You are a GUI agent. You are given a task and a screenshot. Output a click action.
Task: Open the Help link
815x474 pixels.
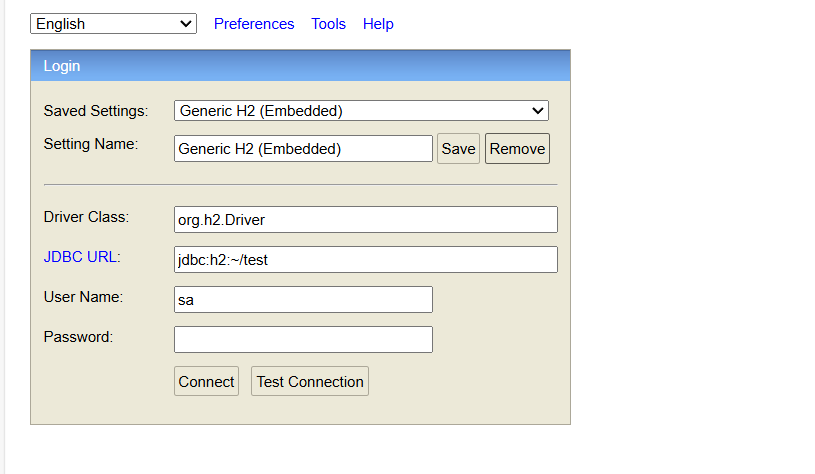(x=378, y=24)
